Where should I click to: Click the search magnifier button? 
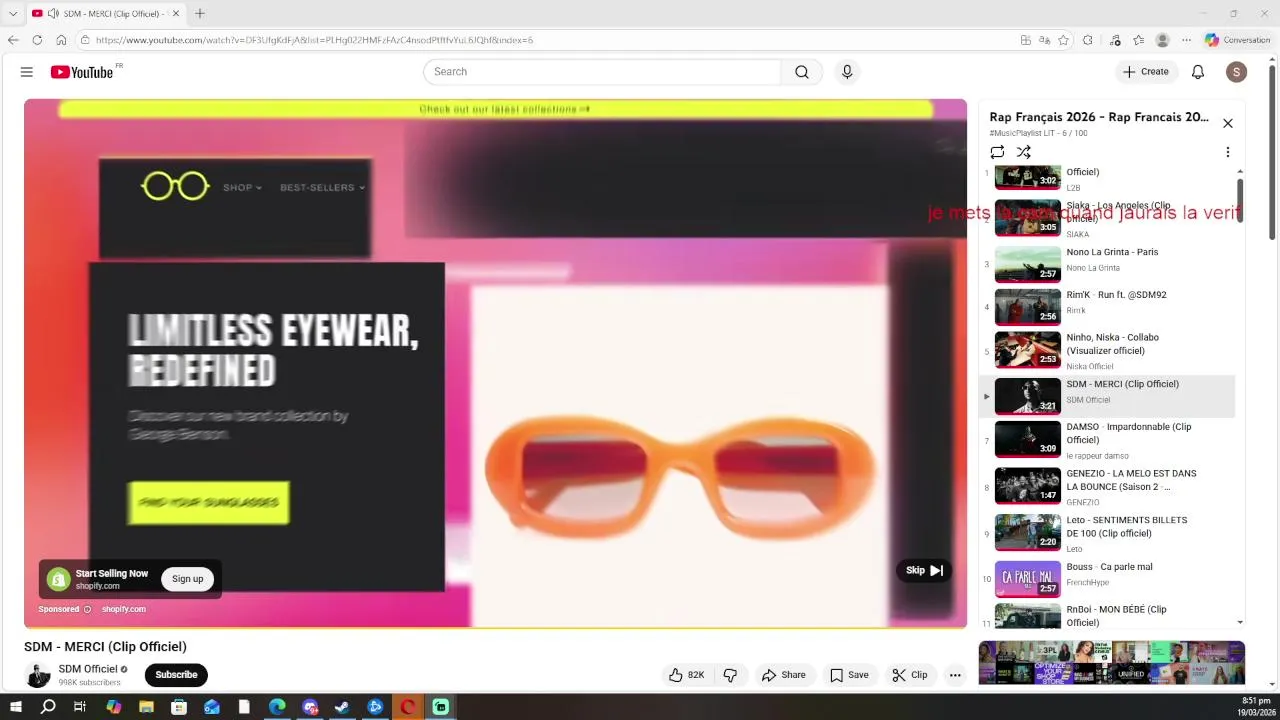[802, 72]
